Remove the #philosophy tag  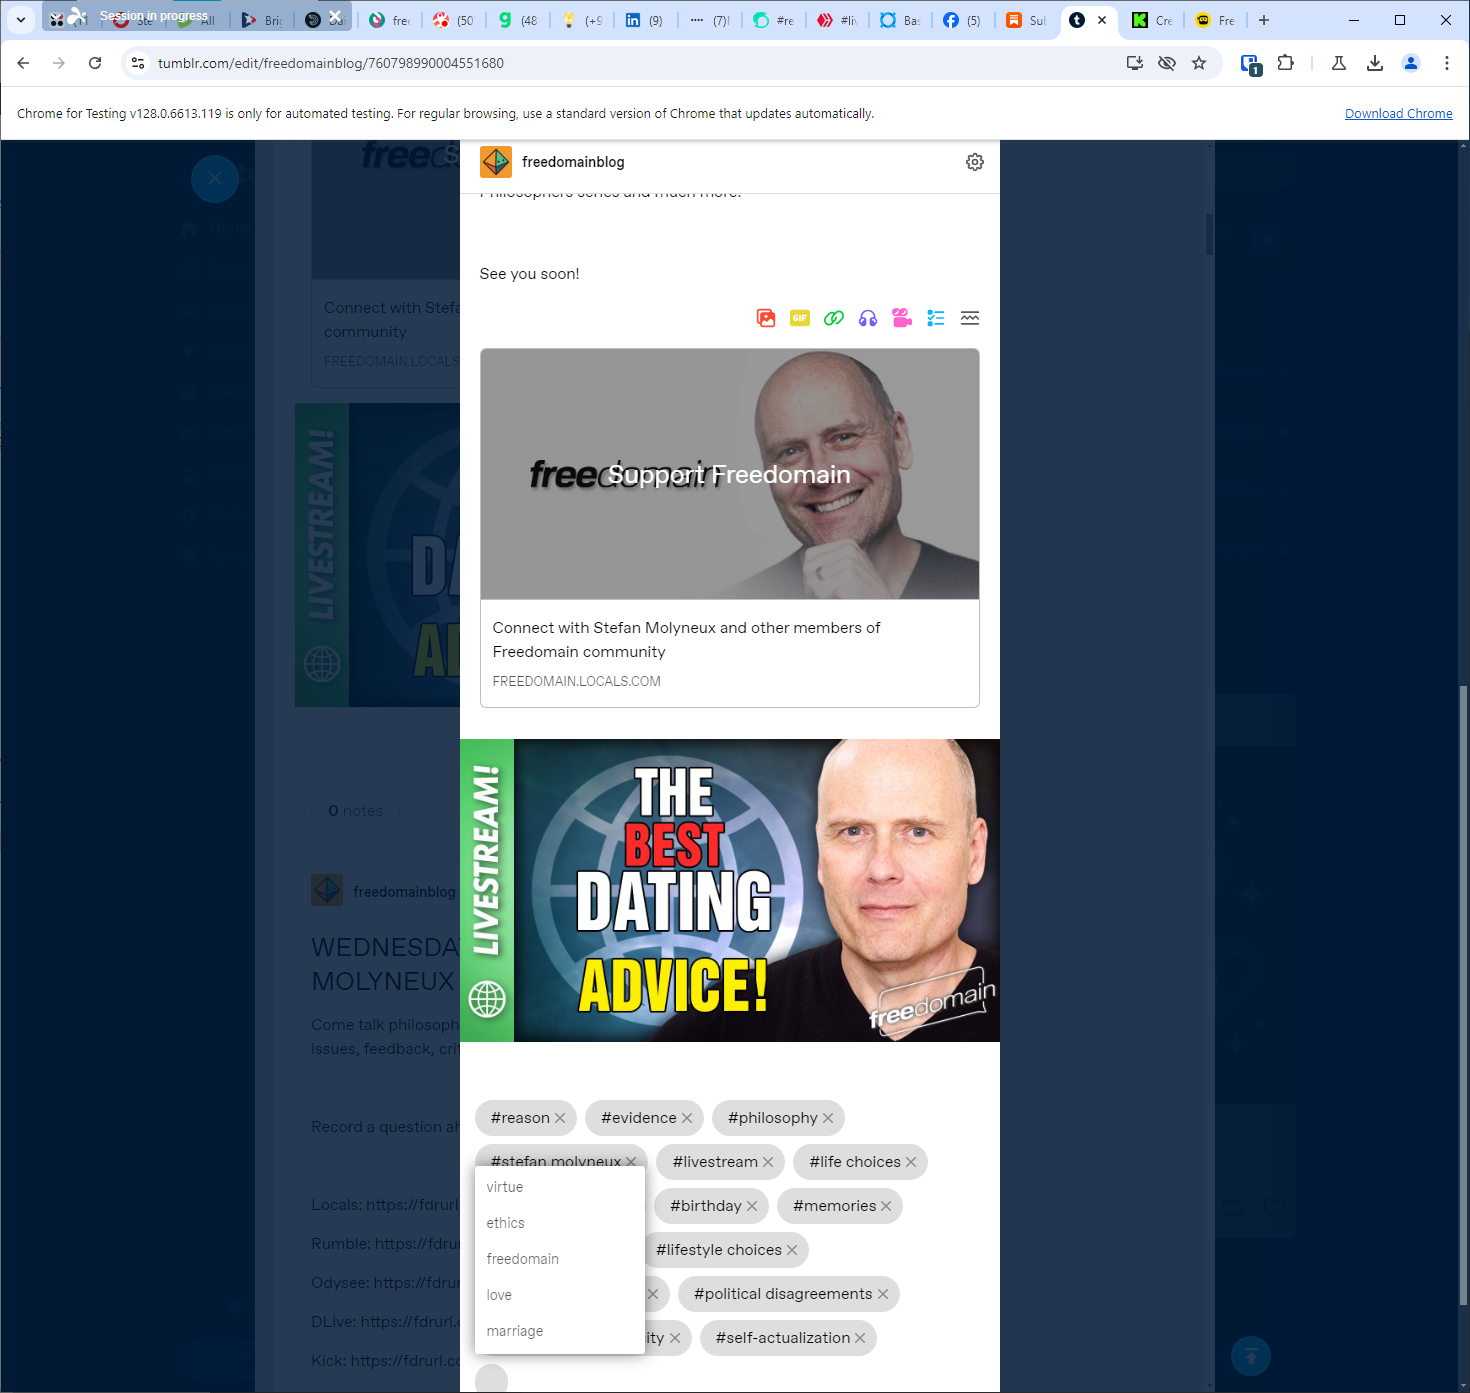pyautogui.click(x=828, y=1118)
